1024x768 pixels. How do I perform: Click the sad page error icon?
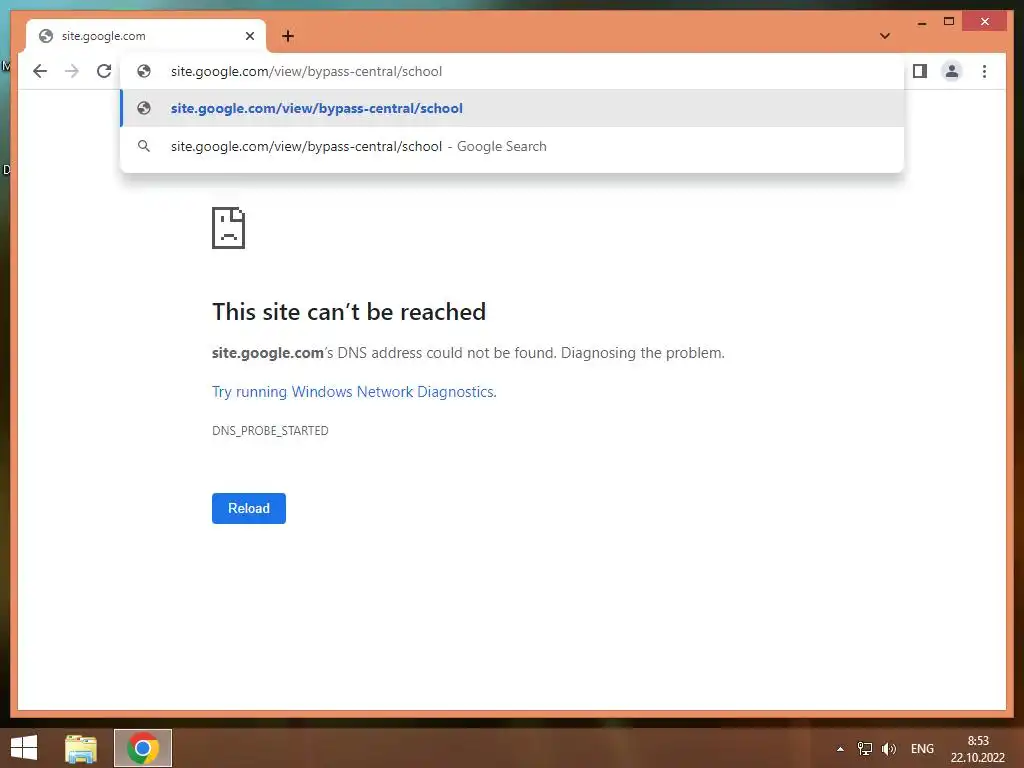point(229,228)
